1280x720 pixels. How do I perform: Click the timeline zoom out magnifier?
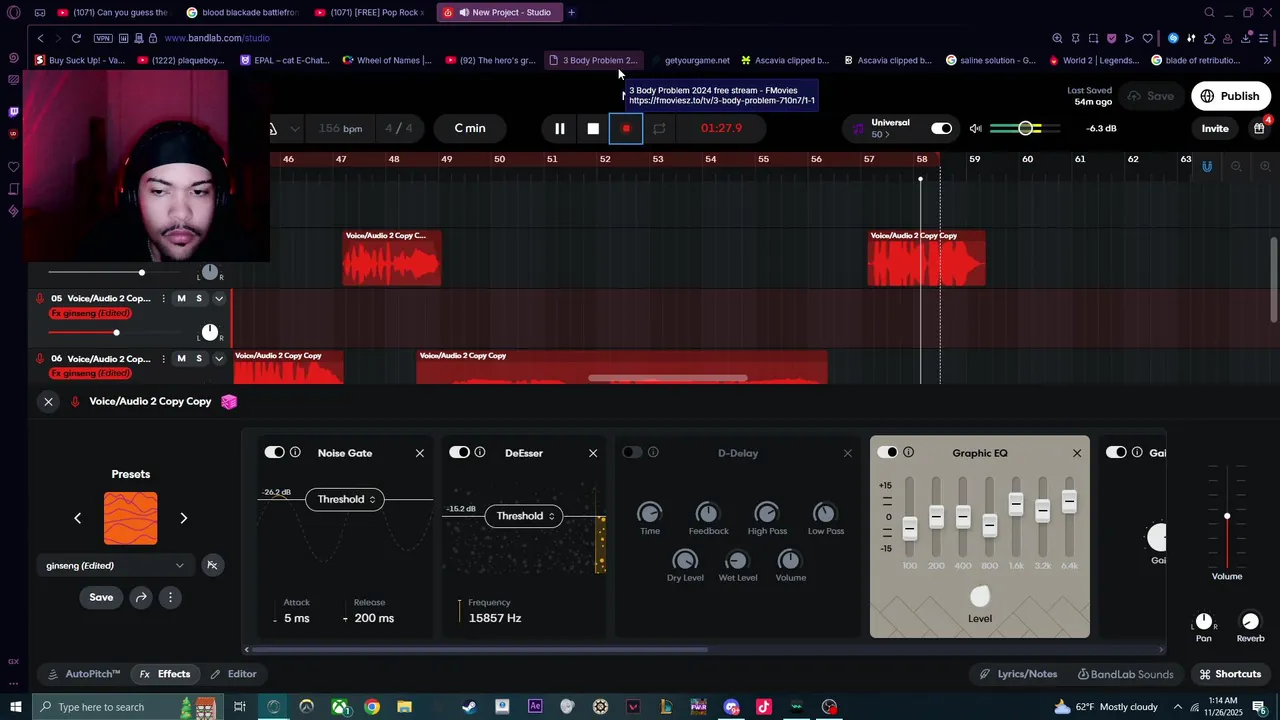[1236, 166]
